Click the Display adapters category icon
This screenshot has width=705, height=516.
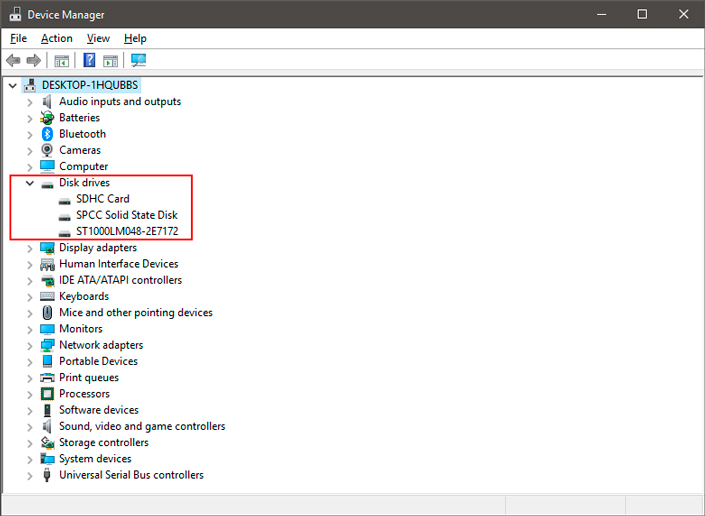click(x=47, y=248)
